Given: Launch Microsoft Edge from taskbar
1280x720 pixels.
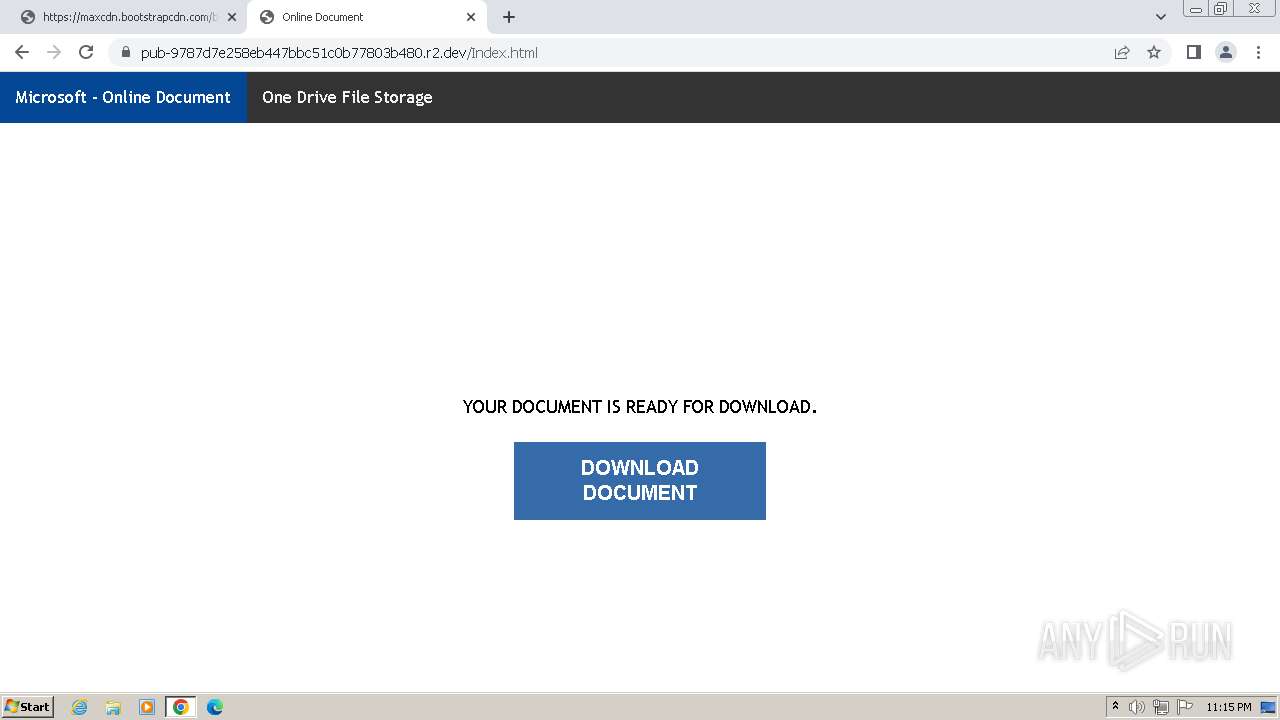Looking at the screenshot, I should point(215,707).
